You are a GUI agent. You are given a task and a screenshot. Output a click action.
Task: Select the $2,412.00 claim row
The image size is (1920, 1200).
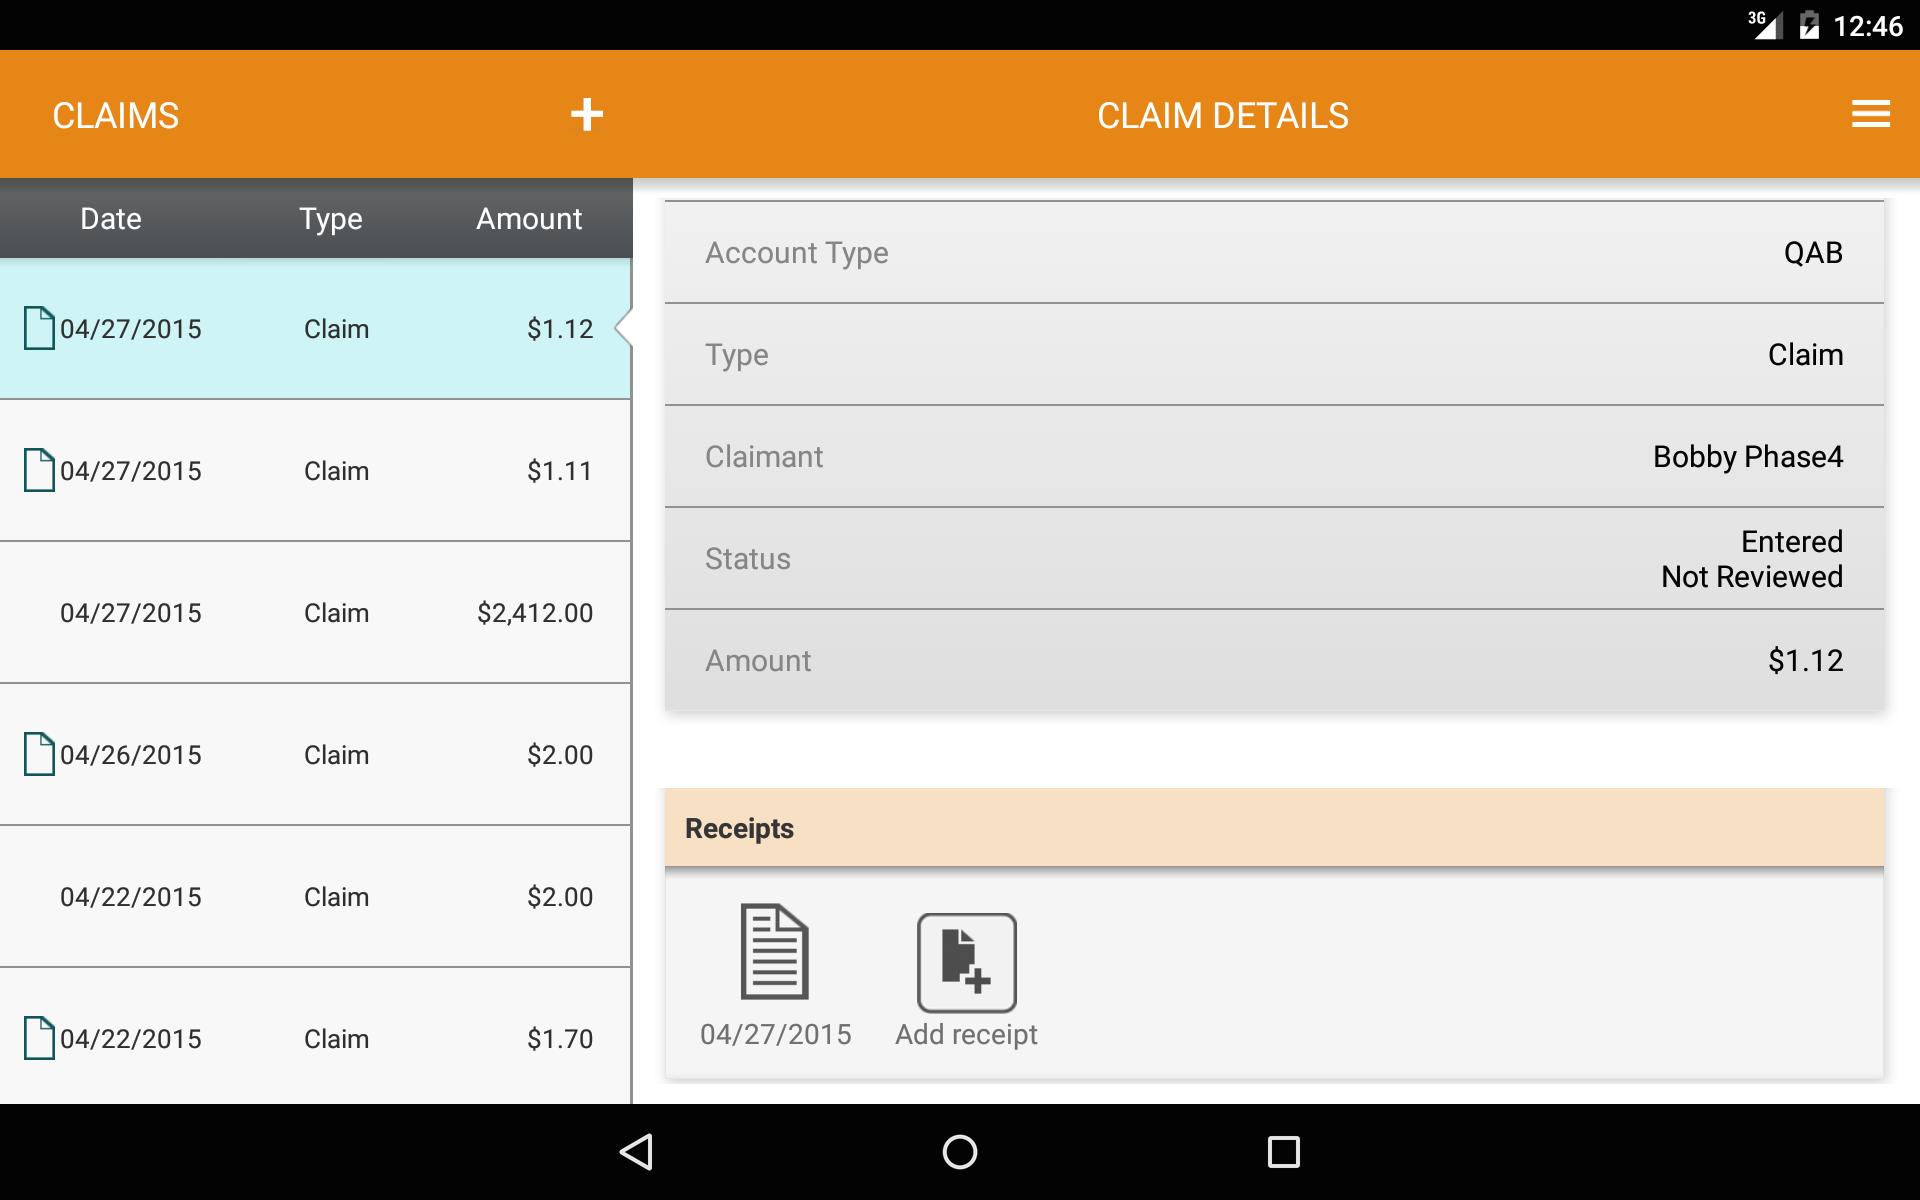[x=315, y=613]
